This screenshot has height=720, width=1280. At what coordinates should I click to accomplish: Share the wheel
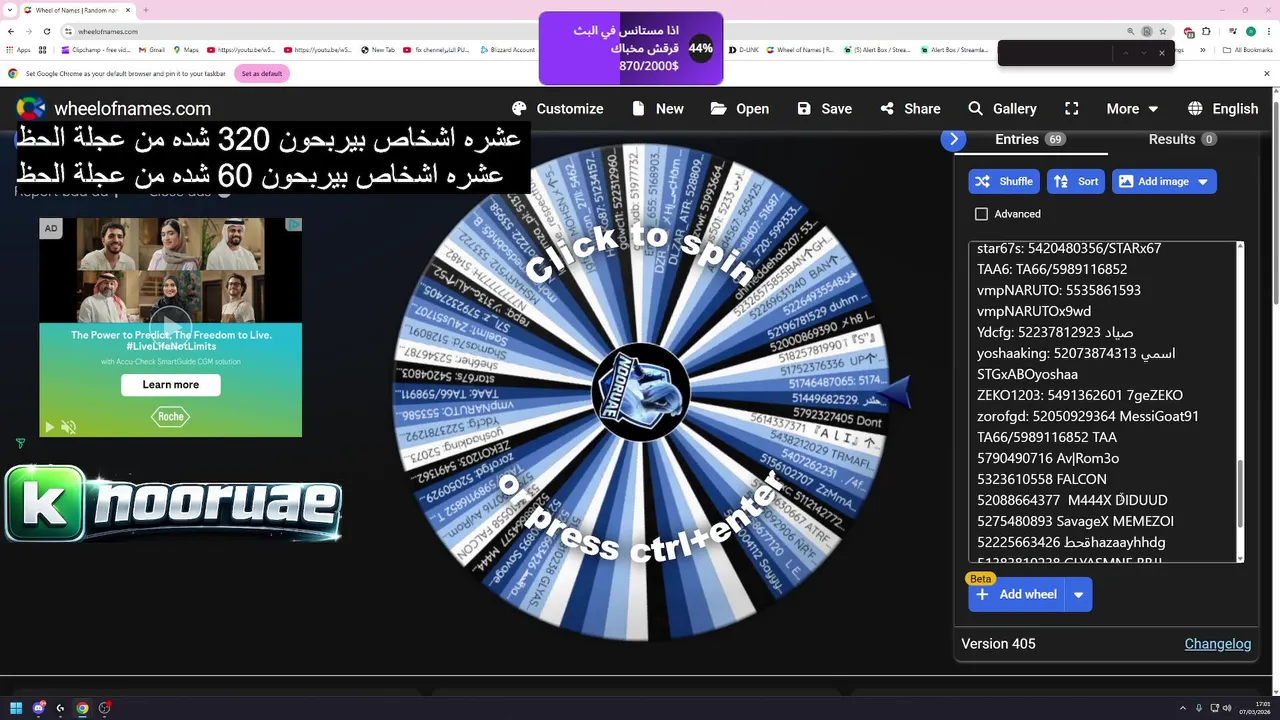click(910, 108)
